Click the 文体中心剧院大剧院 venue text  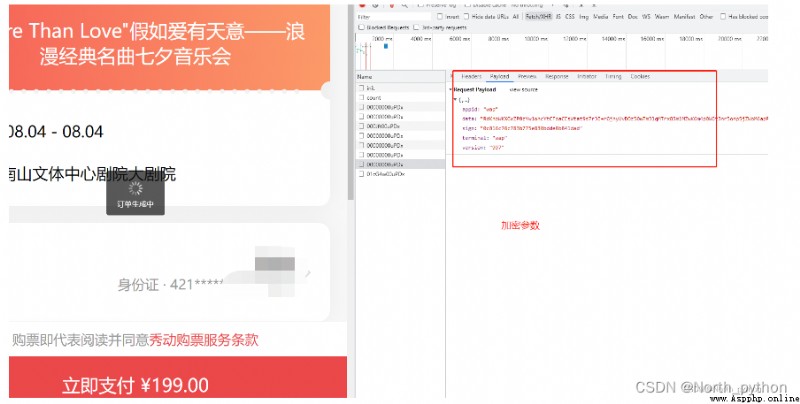point(106,174)
